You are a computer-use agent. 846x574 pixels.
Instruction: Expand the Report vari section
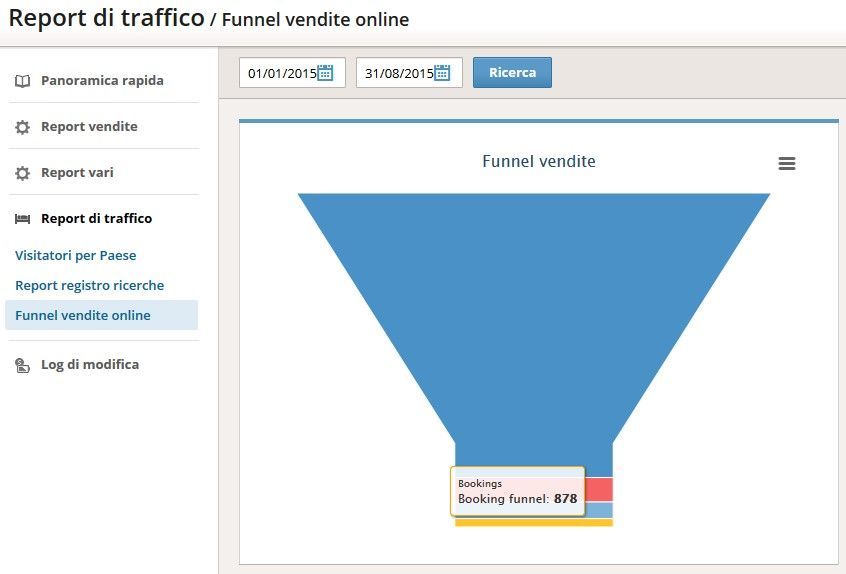[77, 173]
